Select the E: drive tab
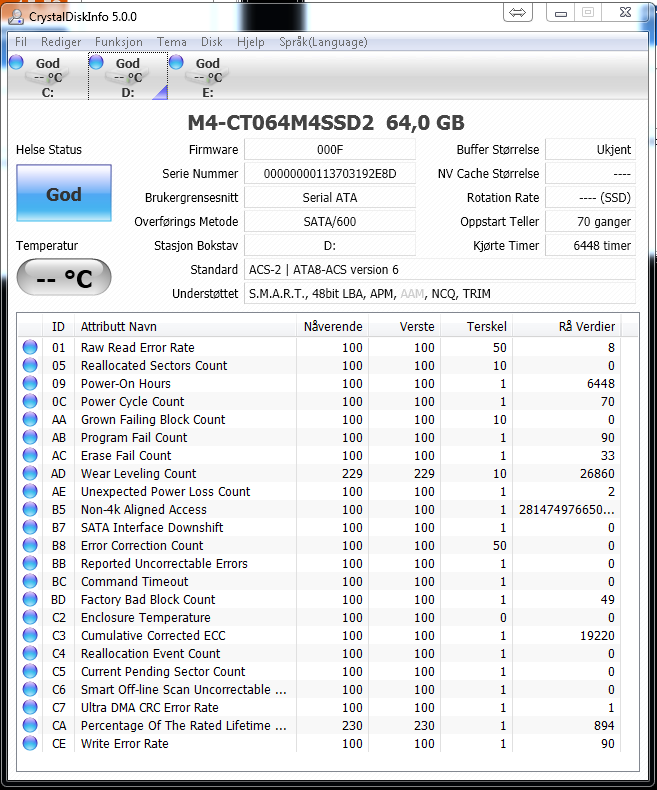 (x=208, y=77)
